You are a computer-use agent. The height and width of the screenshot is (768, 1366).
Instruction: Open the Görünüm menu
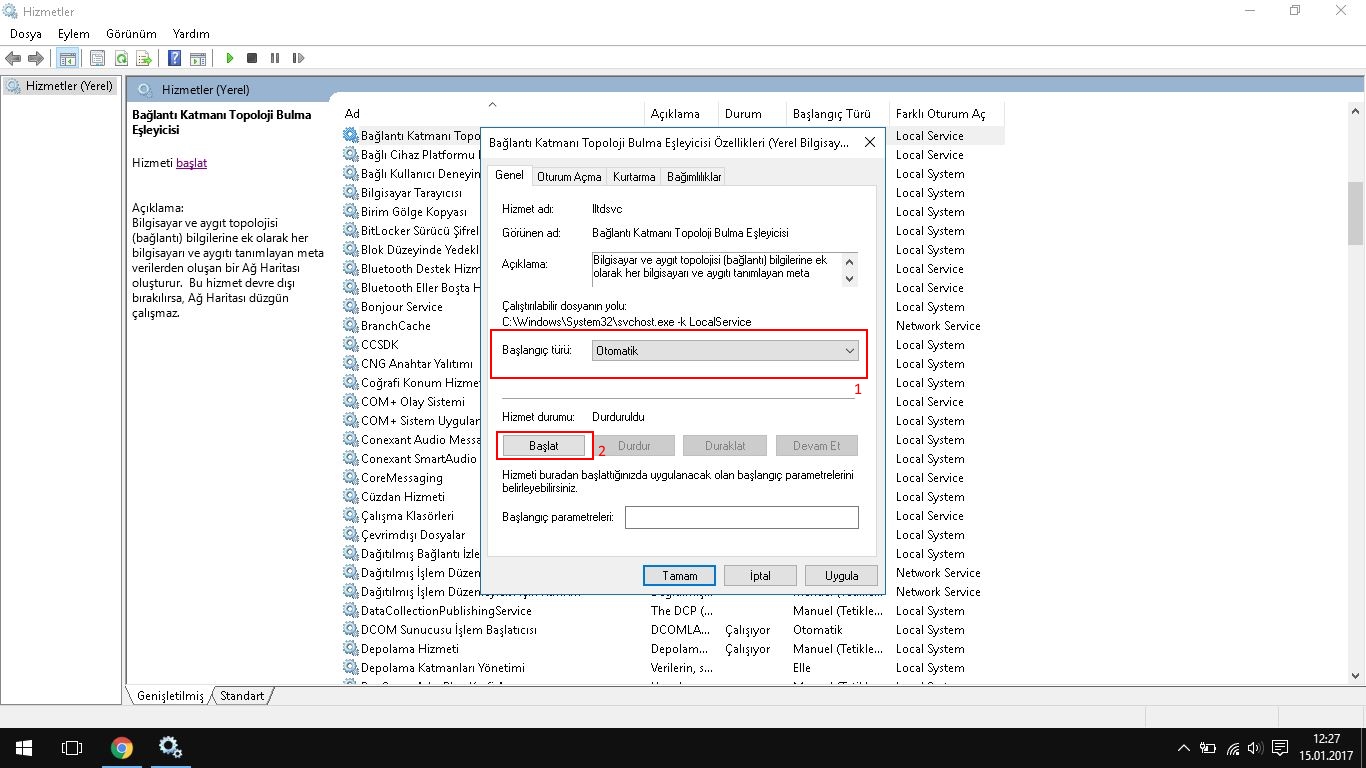131,34
